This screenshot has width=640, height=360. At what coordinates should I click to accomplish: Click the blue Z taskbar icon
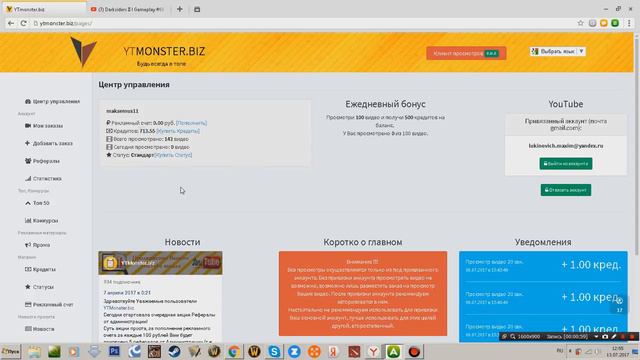(x=294, y=351)
